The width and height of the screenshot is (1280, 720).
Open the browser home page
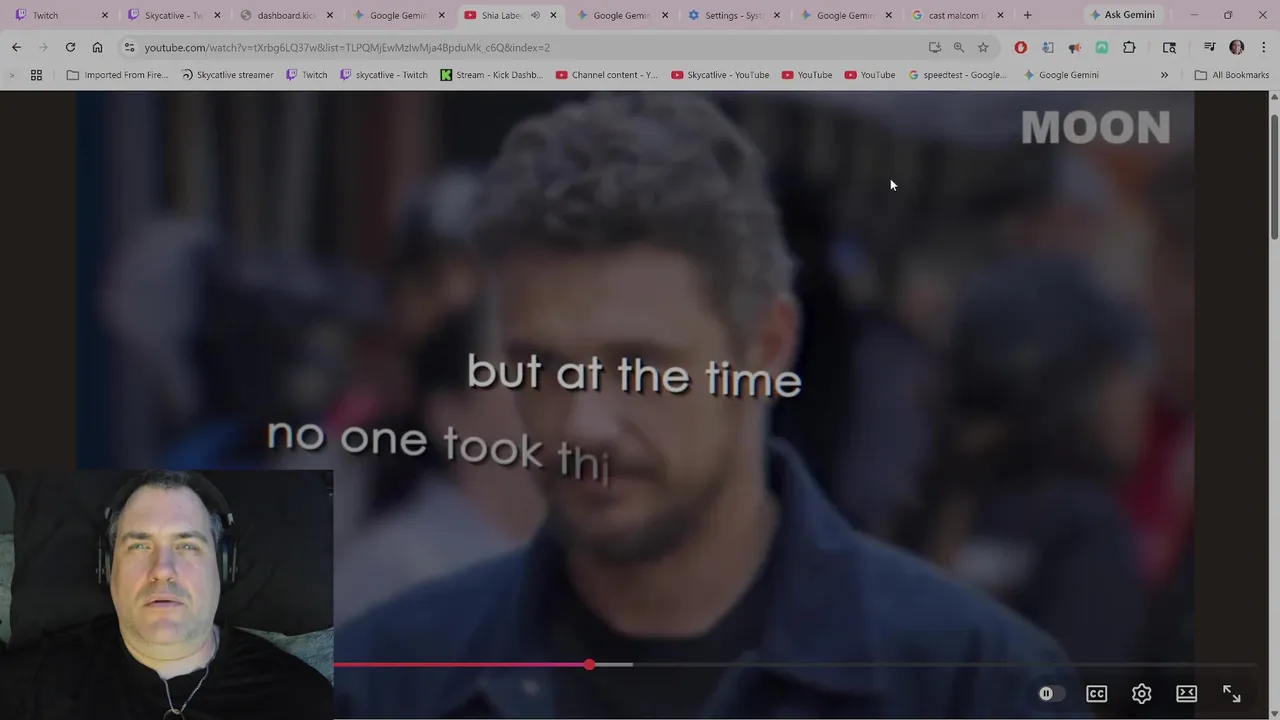tap(97, 47)
